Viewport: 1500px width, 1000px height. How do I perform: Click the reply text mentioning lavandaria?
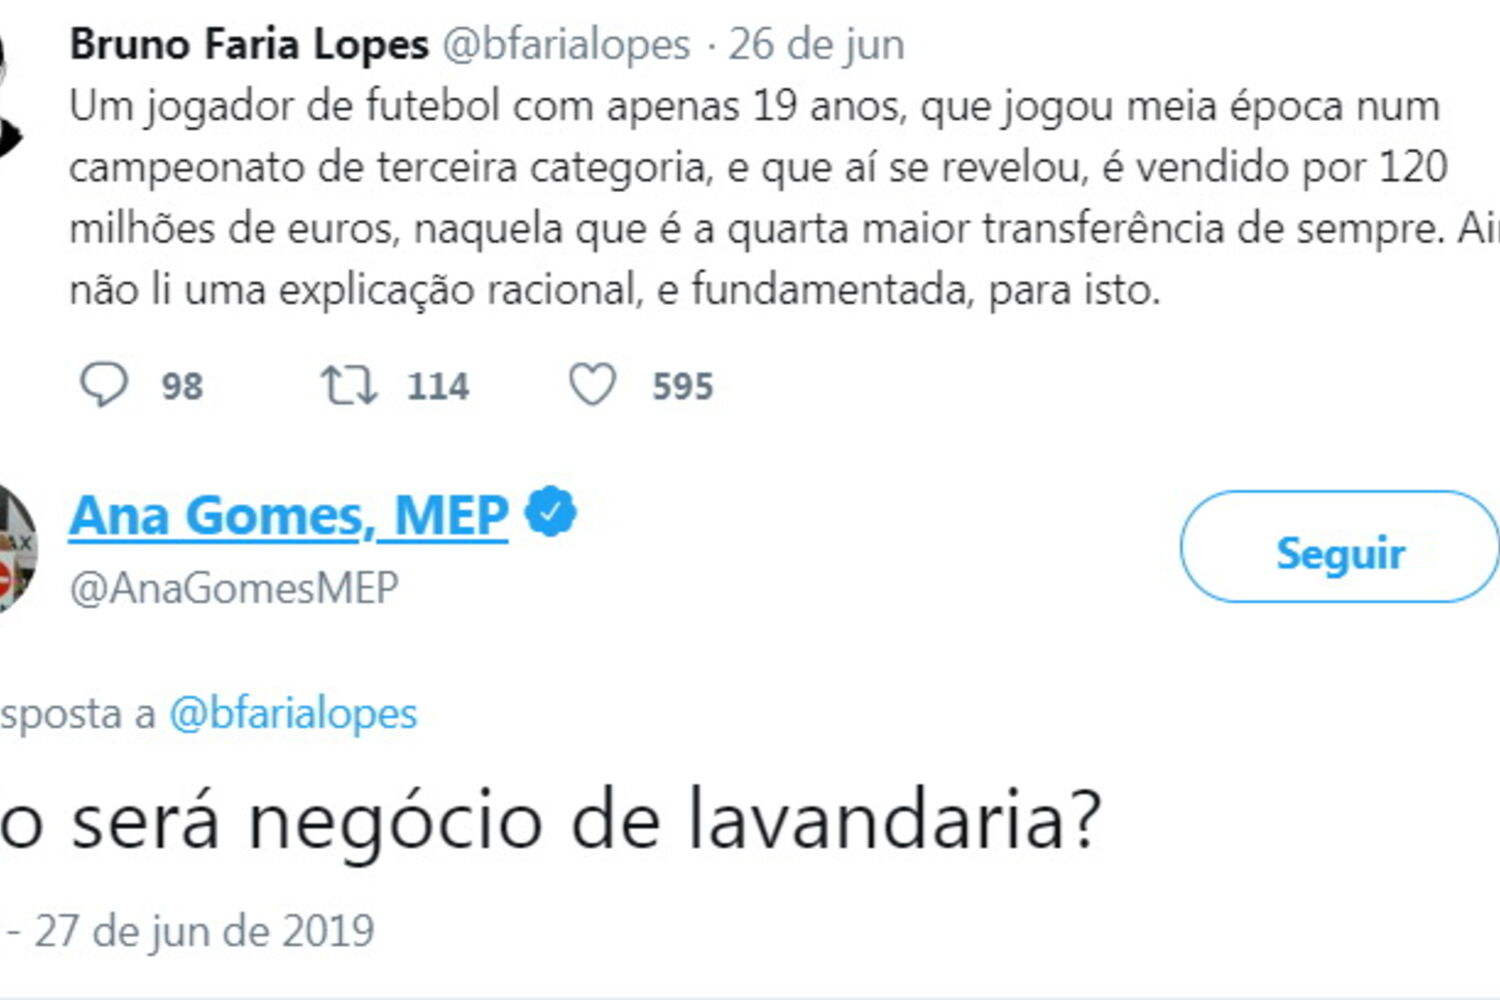point(550,821)
